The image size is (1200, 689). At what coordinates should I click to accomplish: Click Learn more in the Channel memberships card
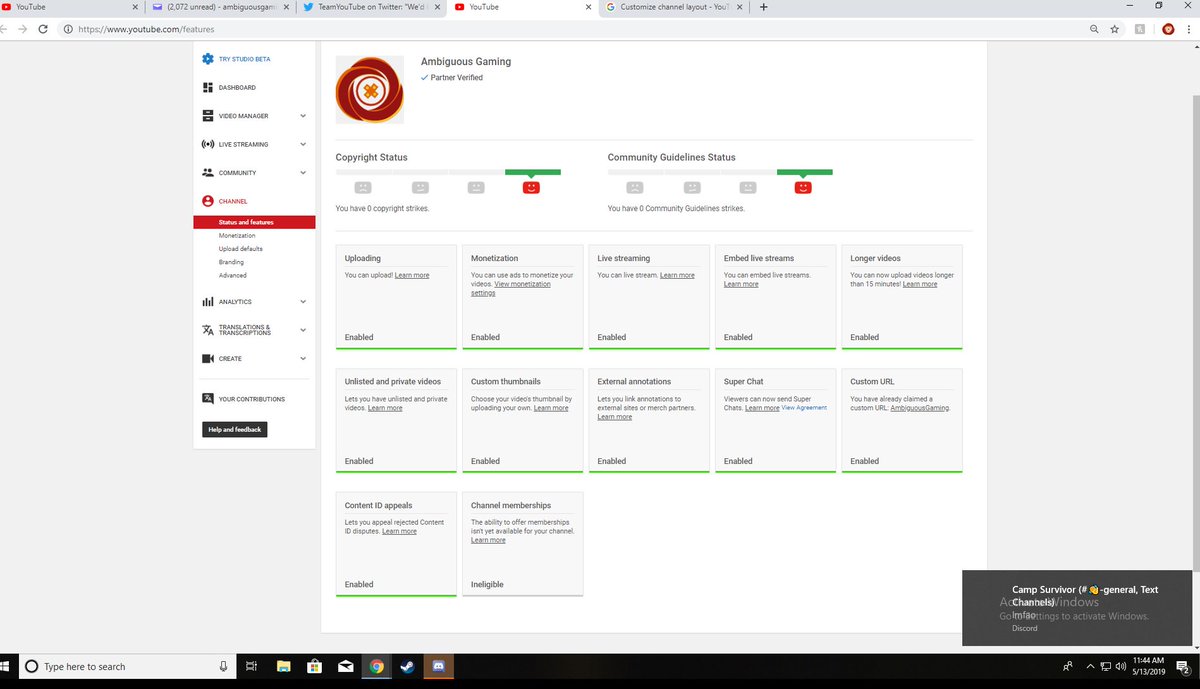(x=488, y=540)
